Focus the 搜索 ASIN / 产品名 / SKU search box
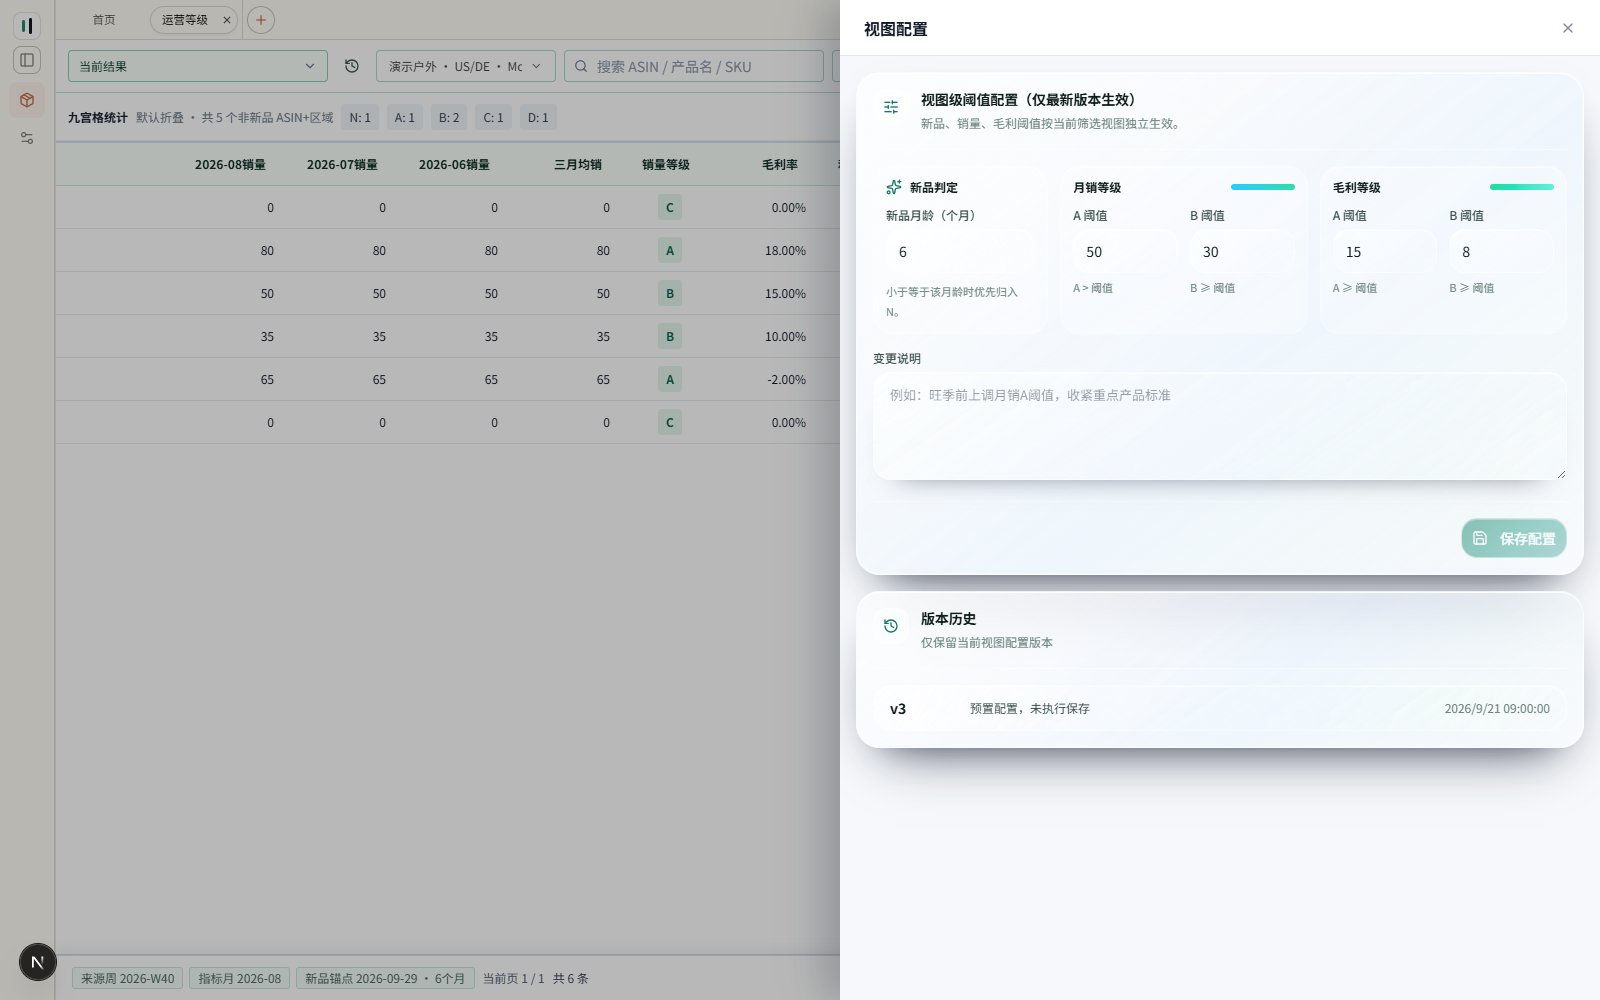1600x1000 pixels. [x=694, y=66]
